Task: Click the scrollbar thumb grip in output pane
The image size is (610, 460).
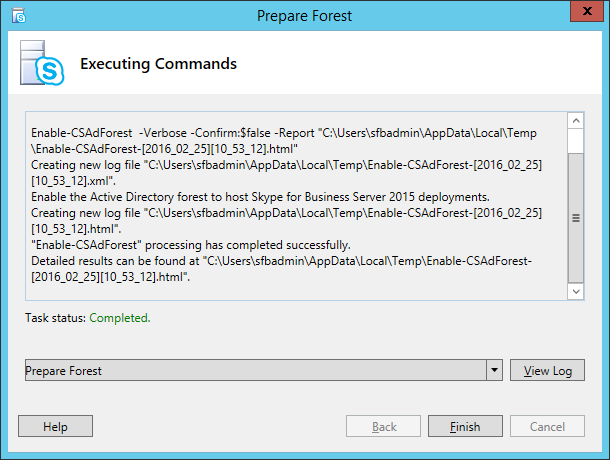Action: (x=576, y=218)
